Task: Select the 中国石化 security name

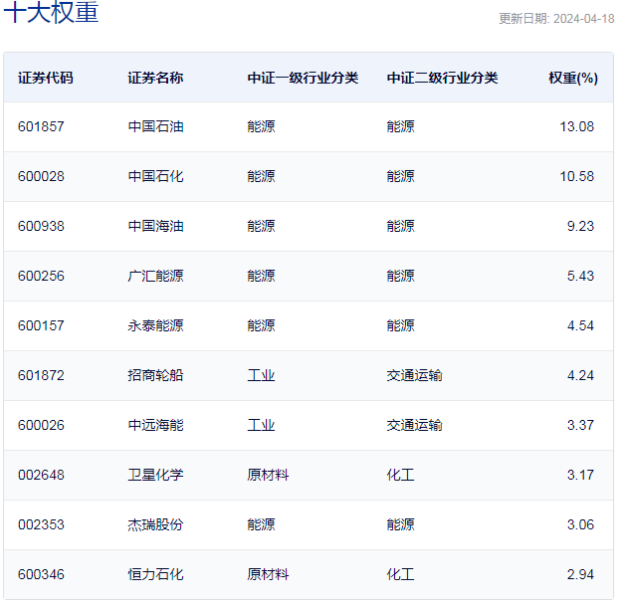Action: [x=155, y=177]
